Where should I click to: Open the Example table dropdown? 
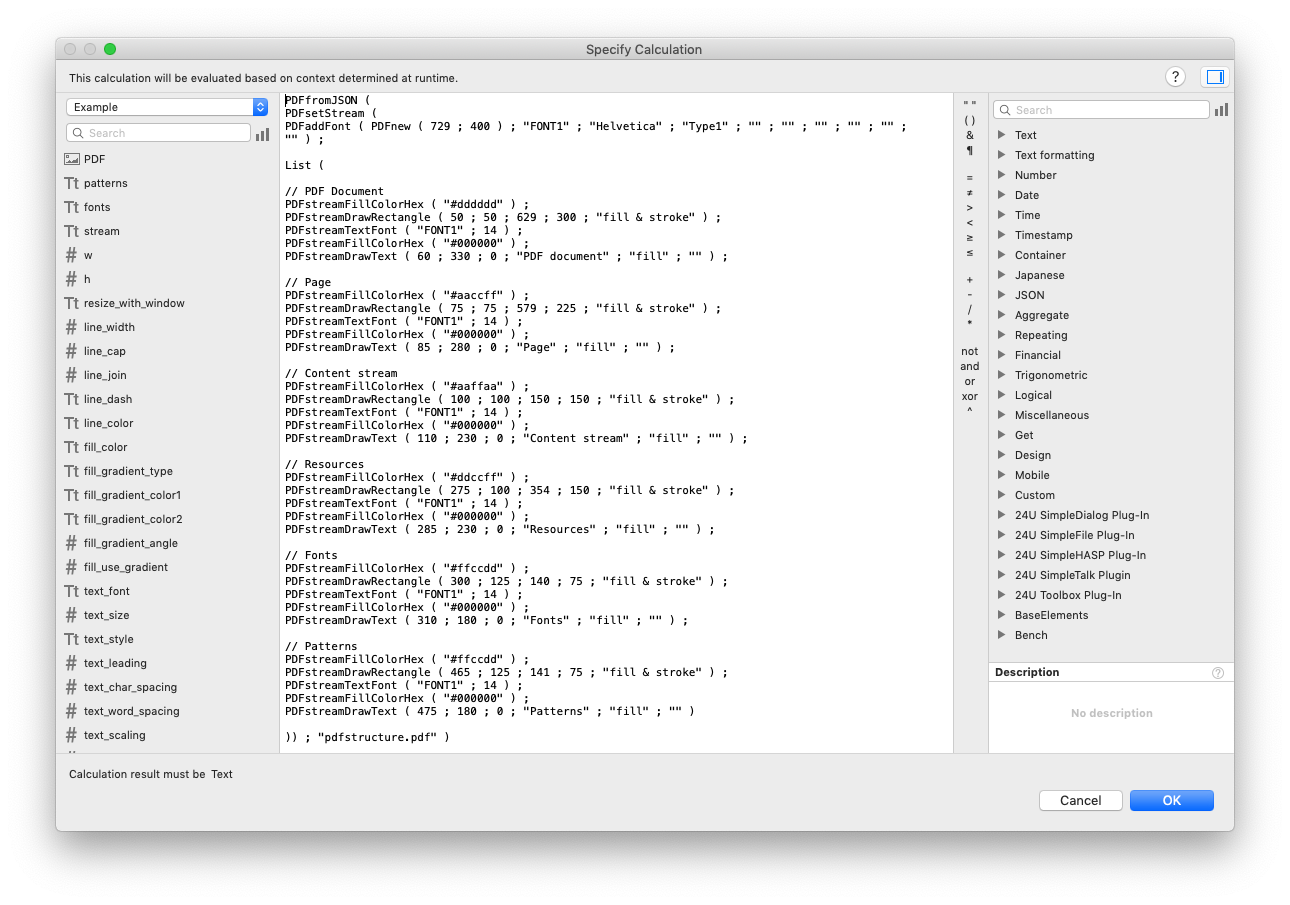tap(167, 107)
